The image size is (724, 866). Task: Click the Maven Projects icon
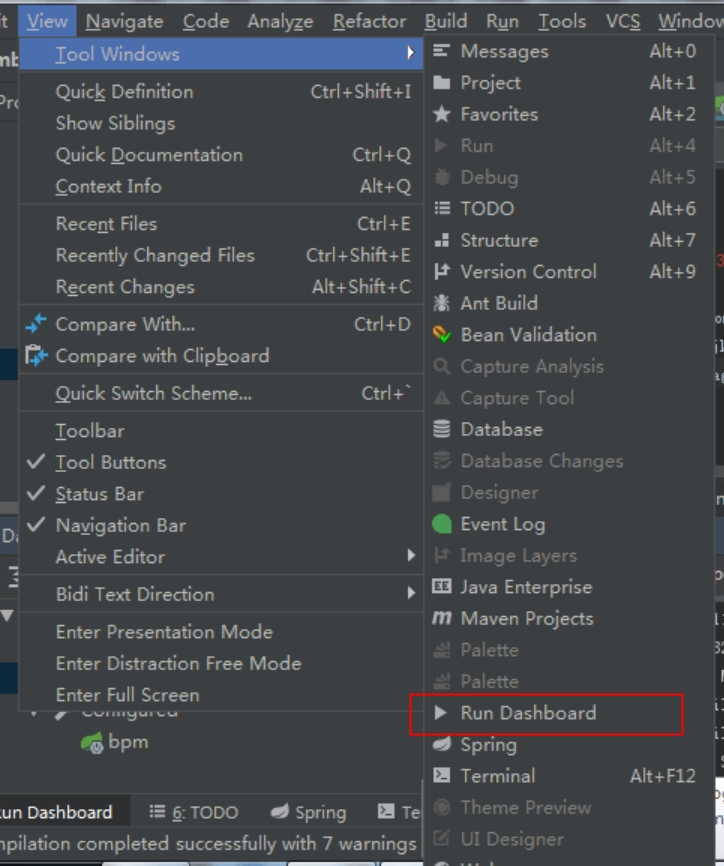[x=441, y=619]
